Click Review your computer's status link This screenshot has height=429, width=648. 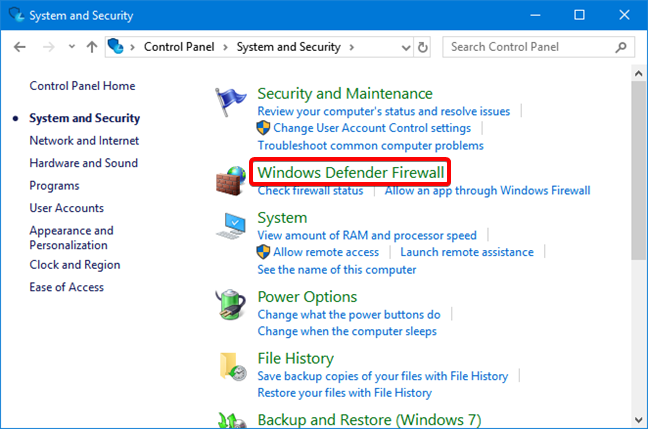point(384,111)
